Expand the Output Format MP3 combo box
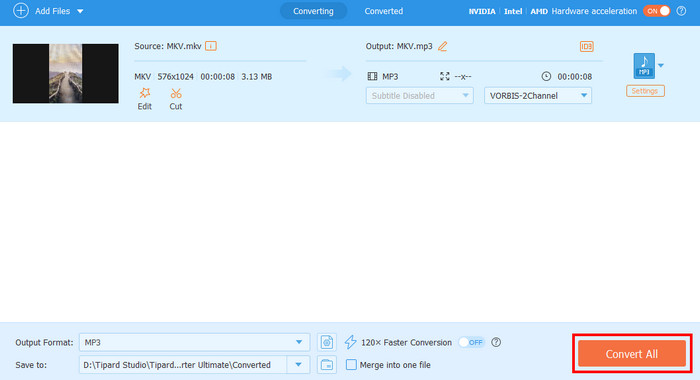 pyautogui.click(x=194, y=342)
